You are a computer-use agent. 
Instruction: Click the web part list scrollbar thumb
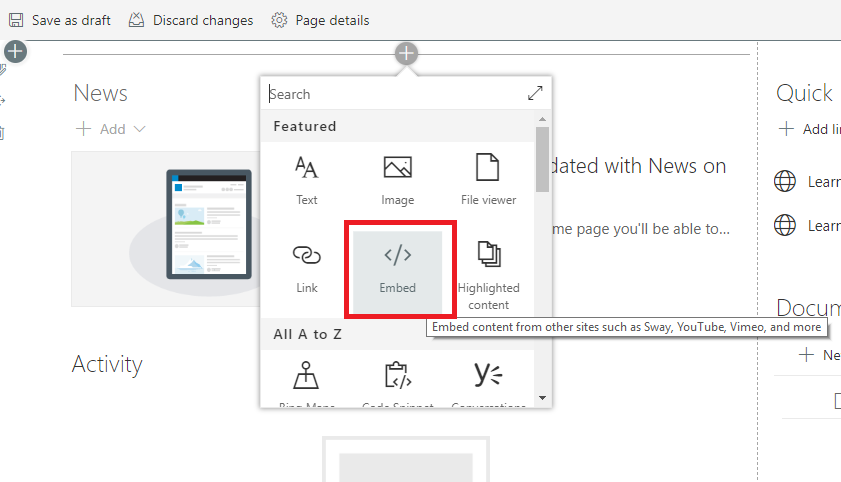(542, 159)
